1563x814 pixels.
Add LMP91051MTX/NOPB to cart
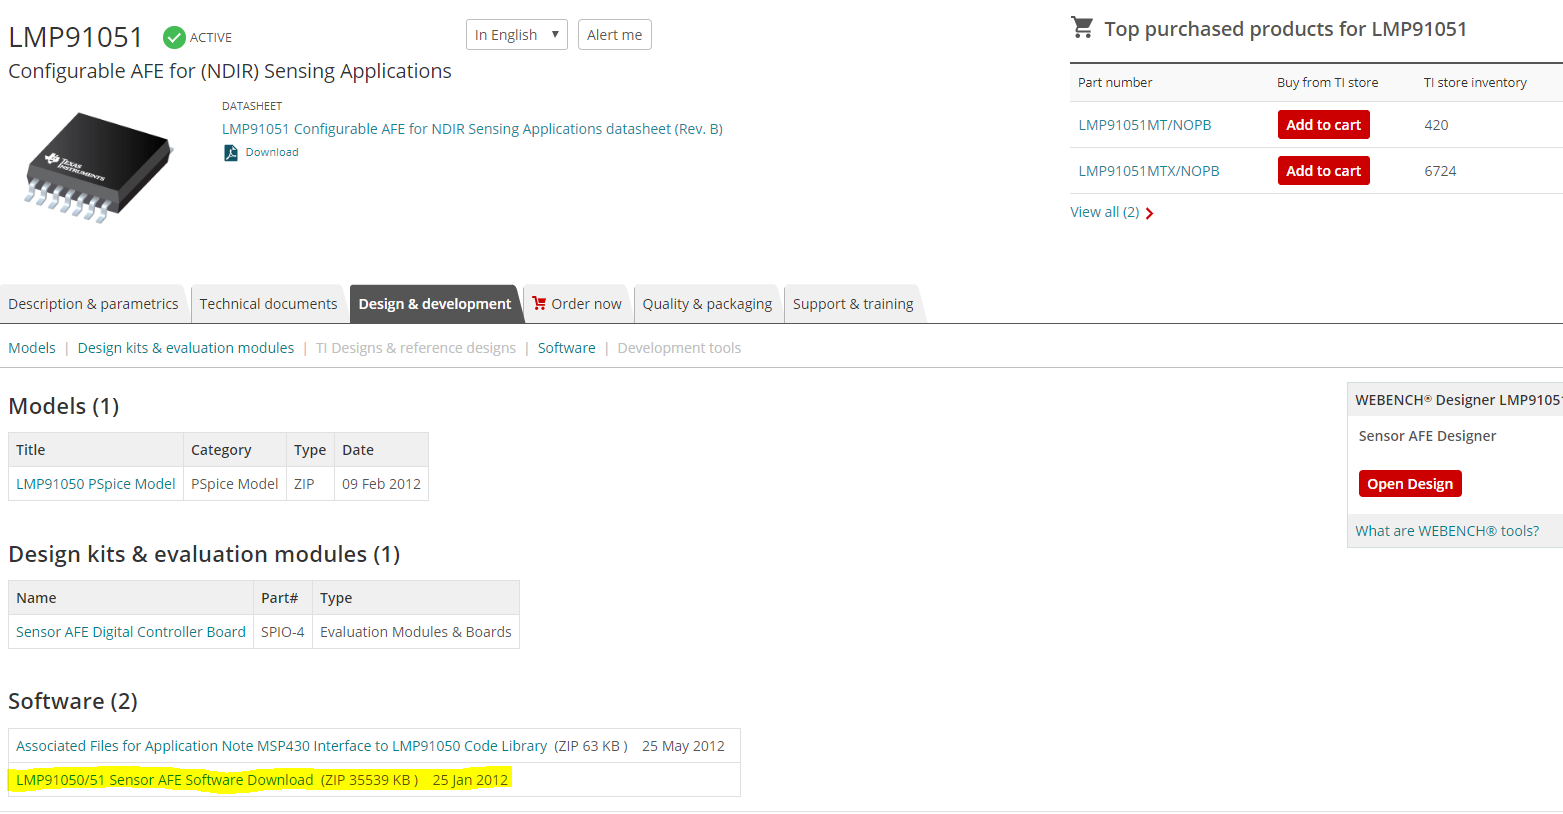[1323, 171]
